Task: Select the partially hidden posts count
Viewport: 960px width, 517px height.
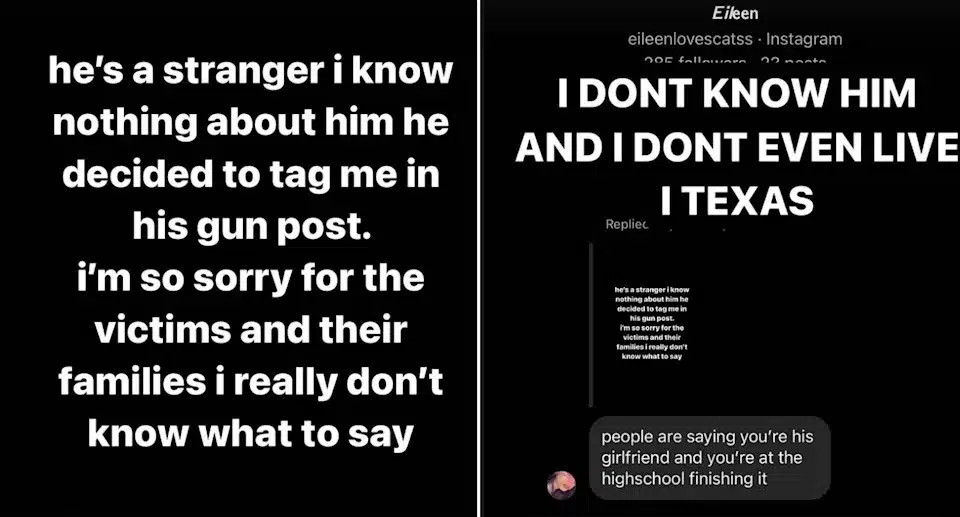Action: point(793,60)
